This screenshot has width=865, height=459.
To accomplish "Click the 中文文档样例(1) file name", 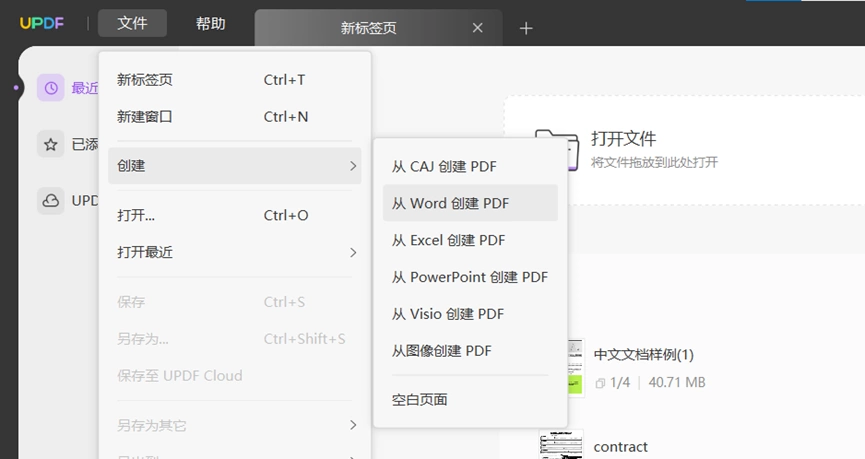I will (x=643, y=354).
